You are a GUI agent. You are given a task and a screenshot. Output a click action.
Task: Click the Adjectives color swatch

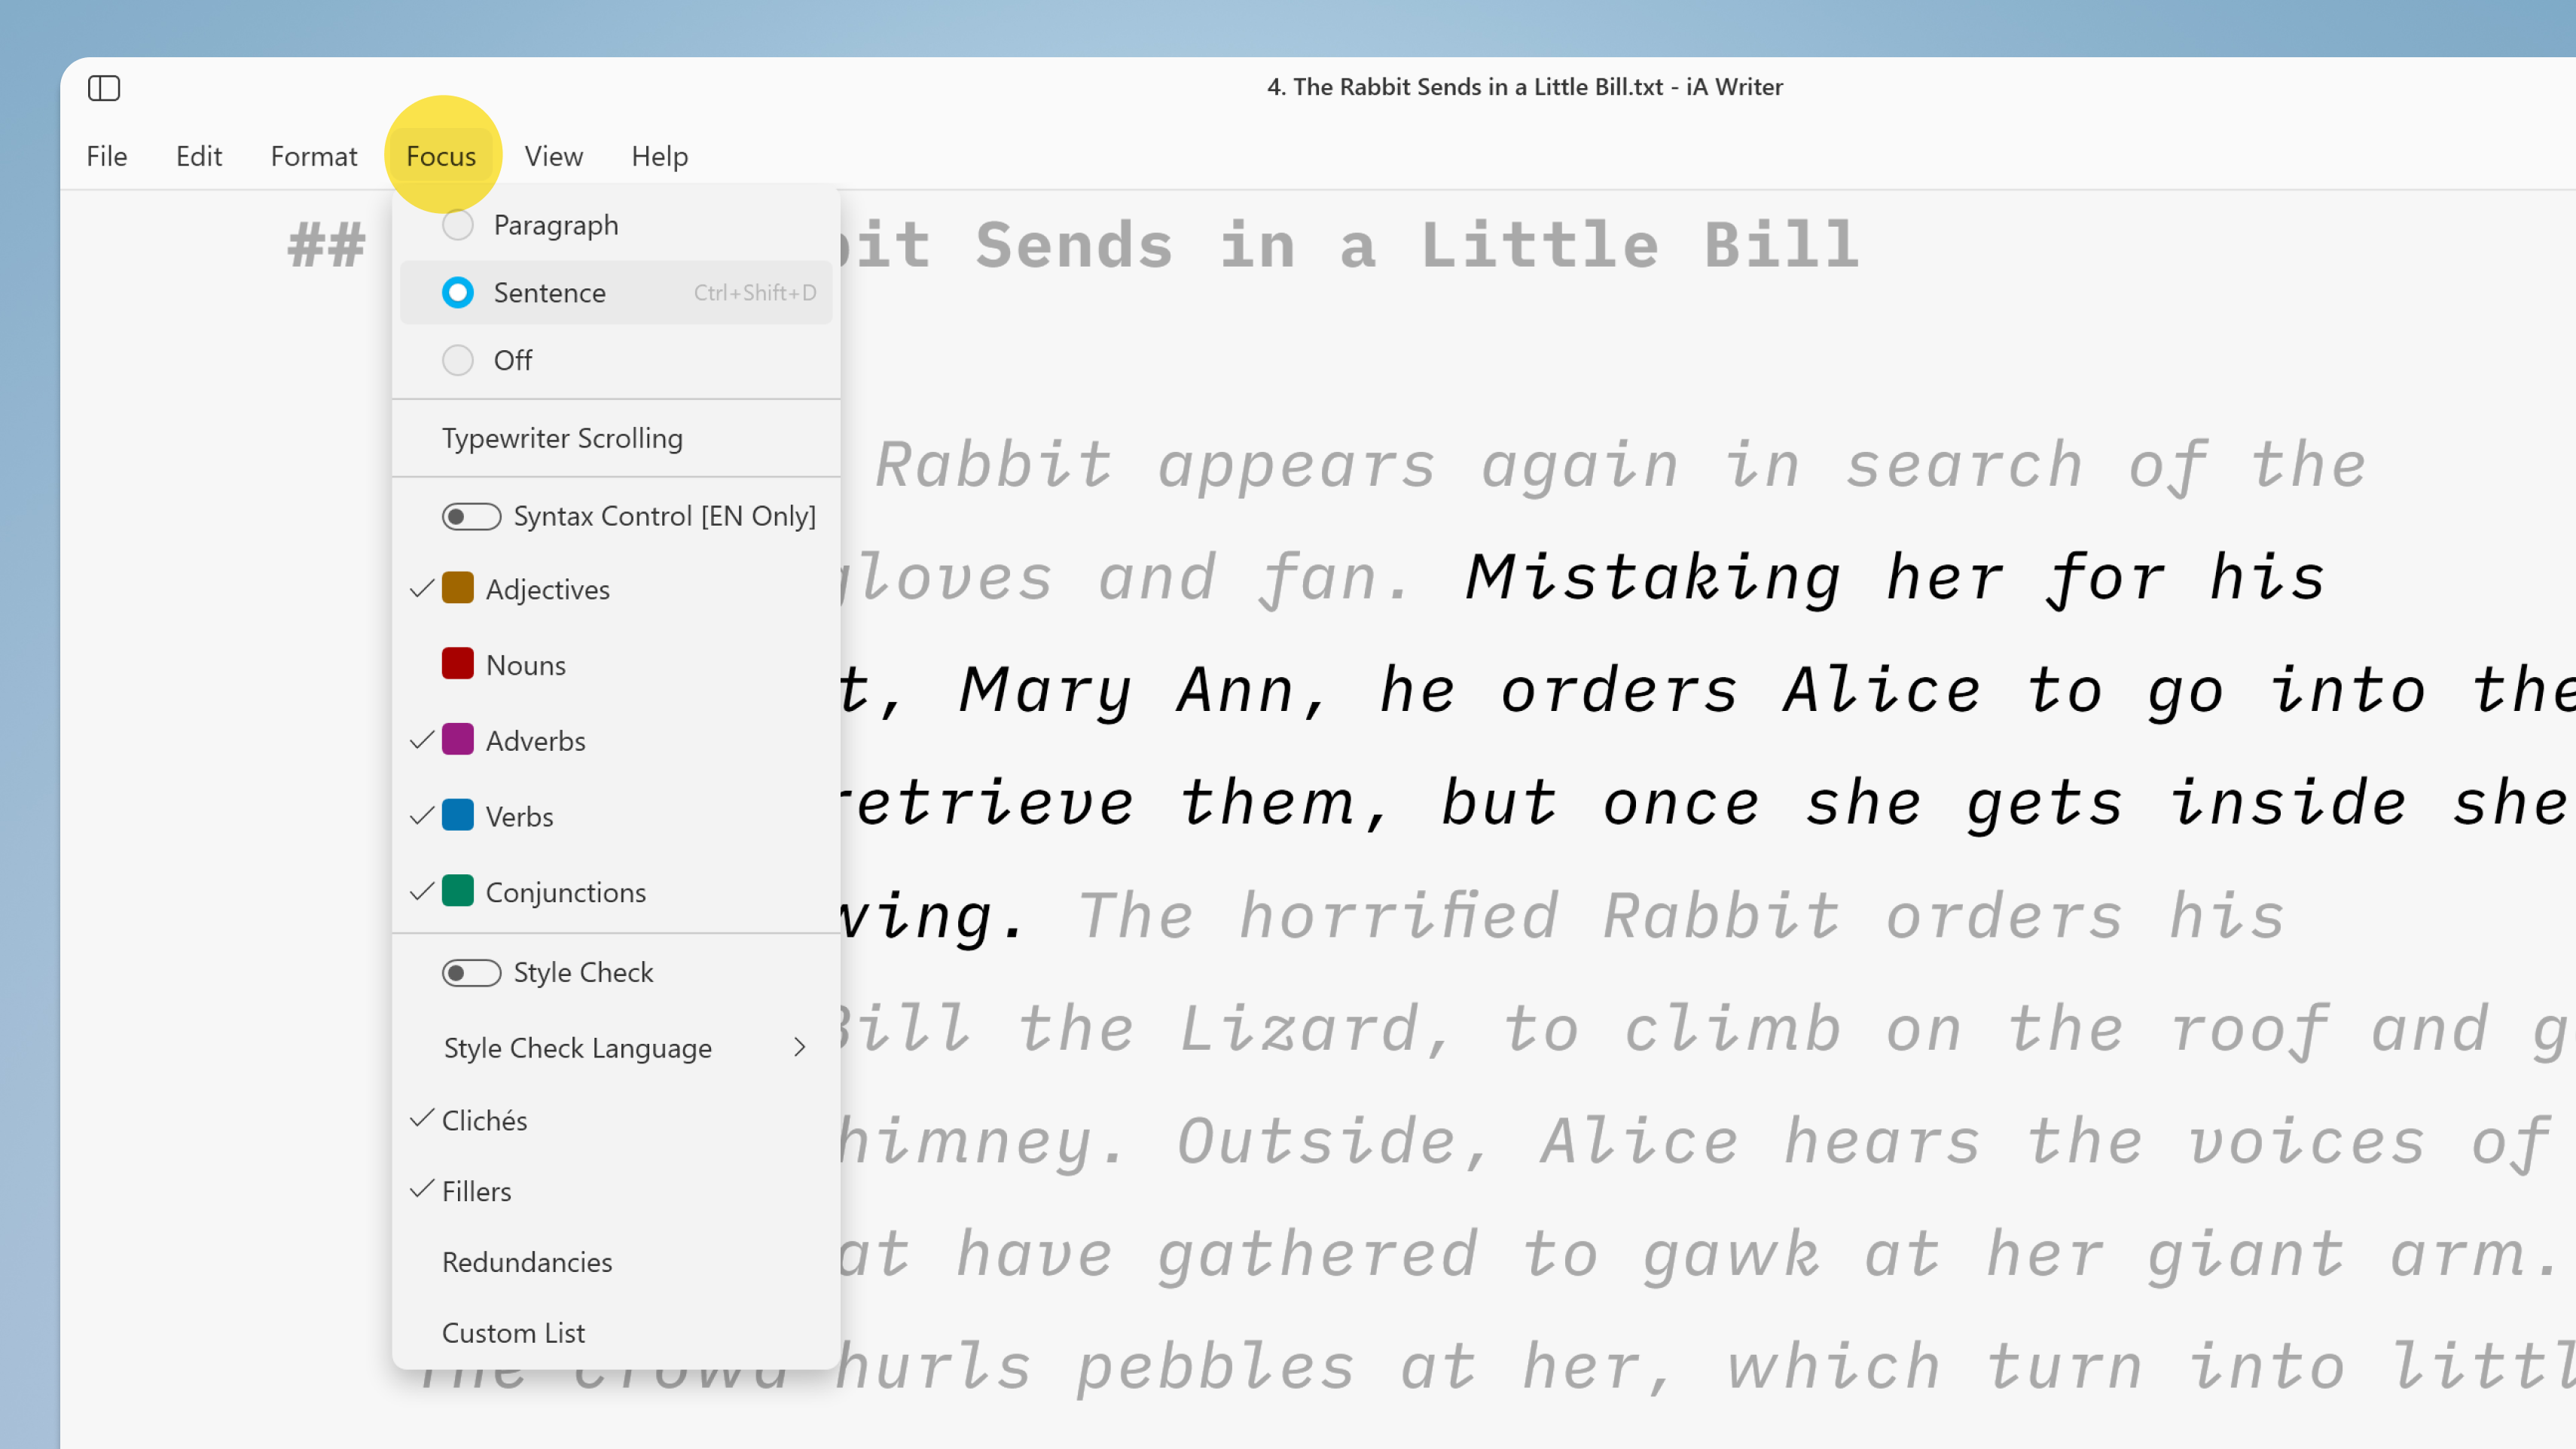458,589
